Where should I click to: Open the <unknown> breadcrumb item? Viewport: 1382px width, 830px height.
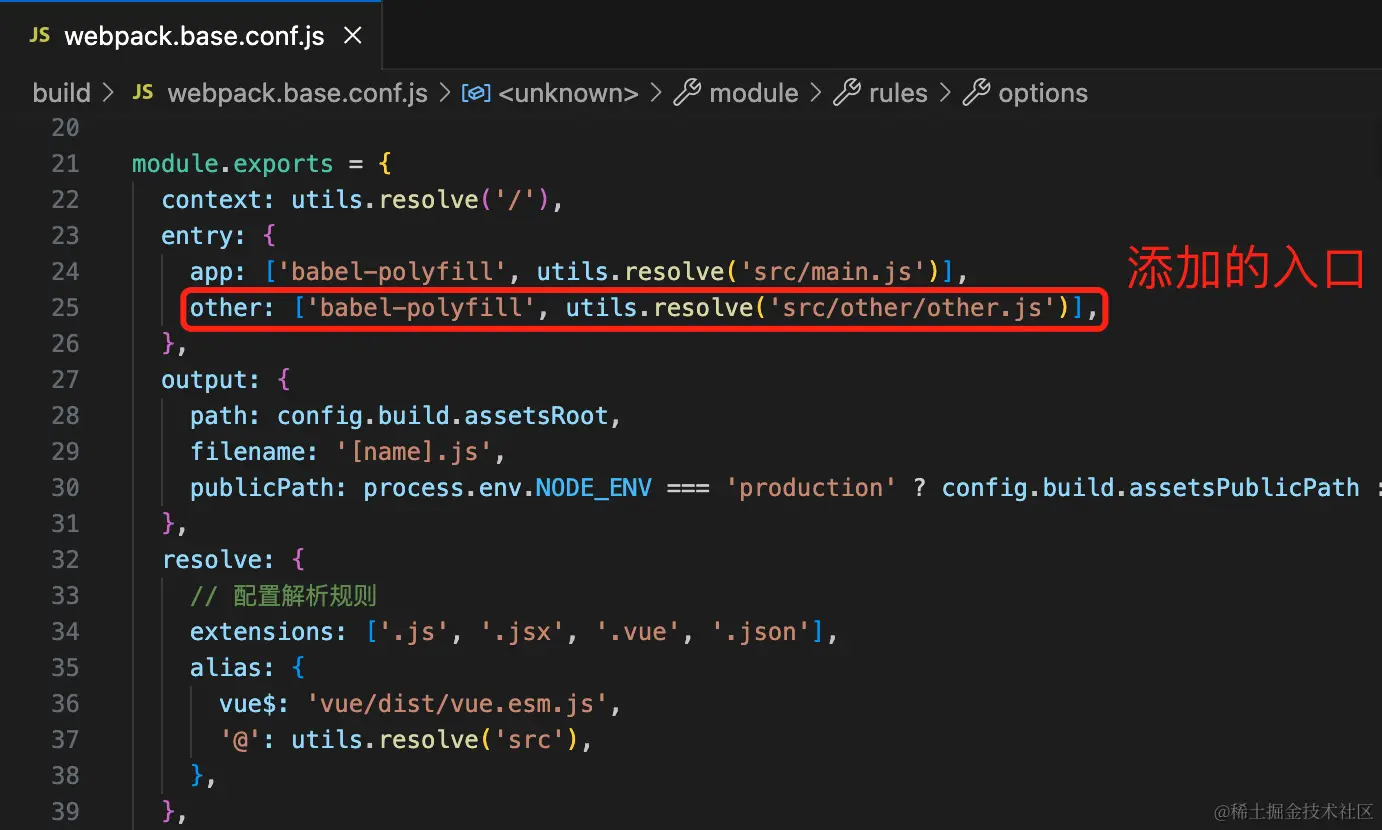tap(568, 93)
